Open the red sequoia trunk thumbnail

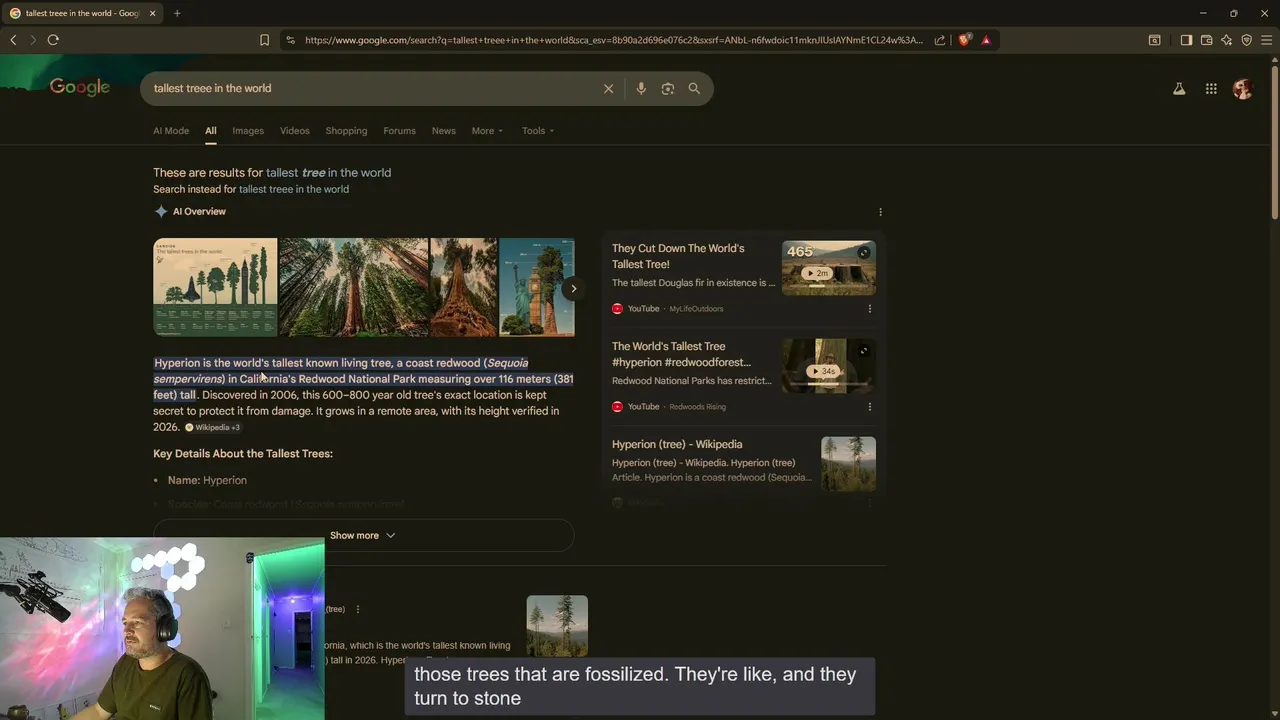464,287
